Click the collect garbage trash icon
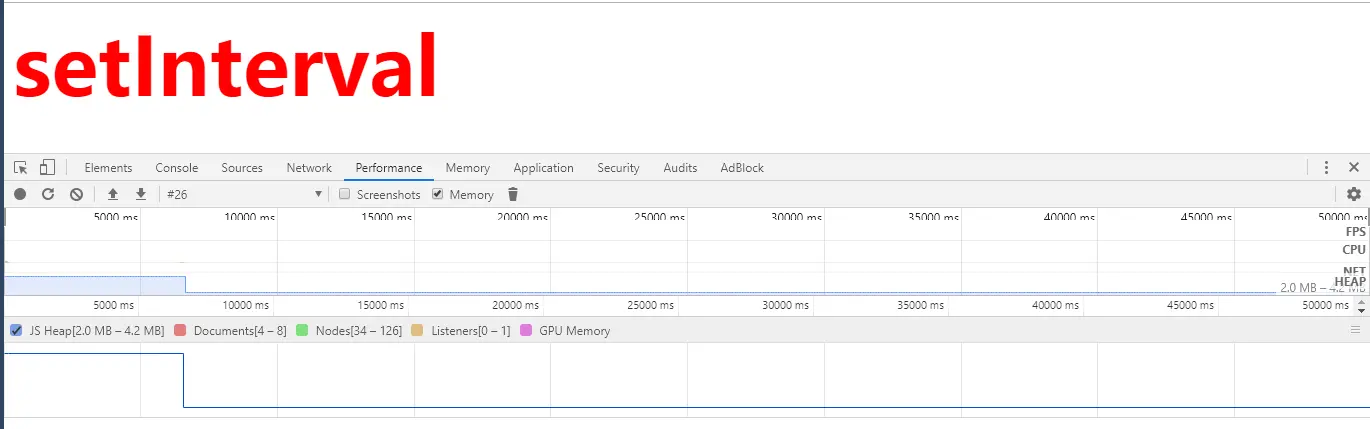This screenshot has height=429, width=1370. [x=513, y=195]
